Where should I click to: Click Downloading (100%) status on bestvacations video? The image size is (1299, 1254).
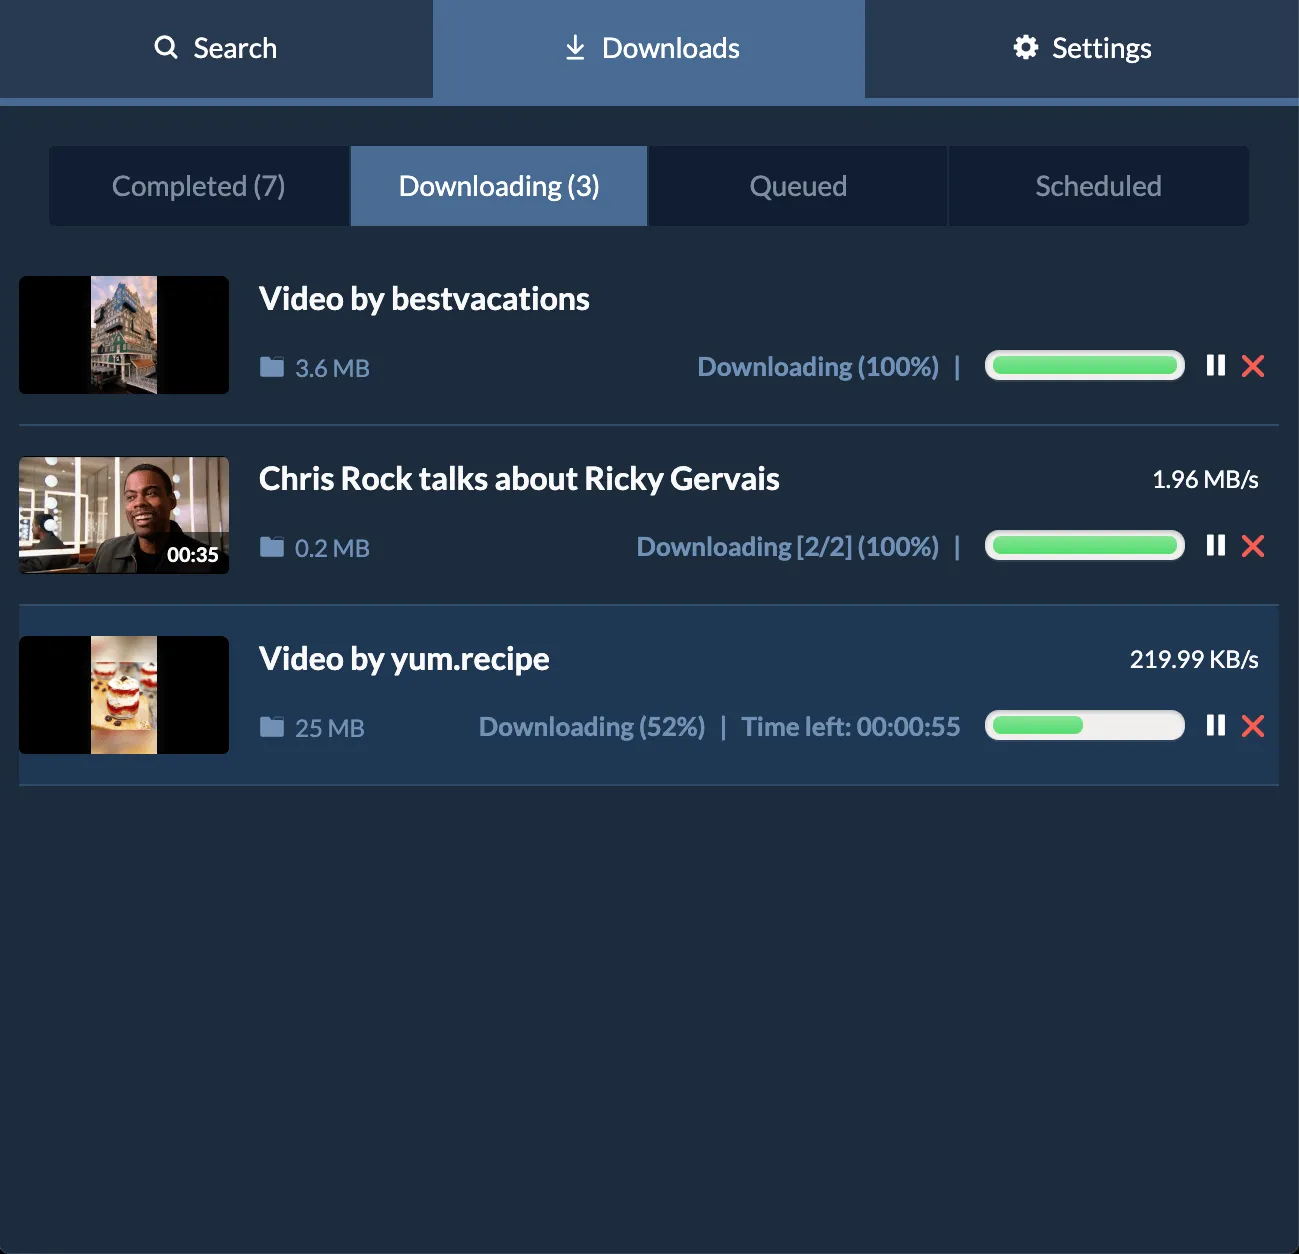(x=818, y=366)
